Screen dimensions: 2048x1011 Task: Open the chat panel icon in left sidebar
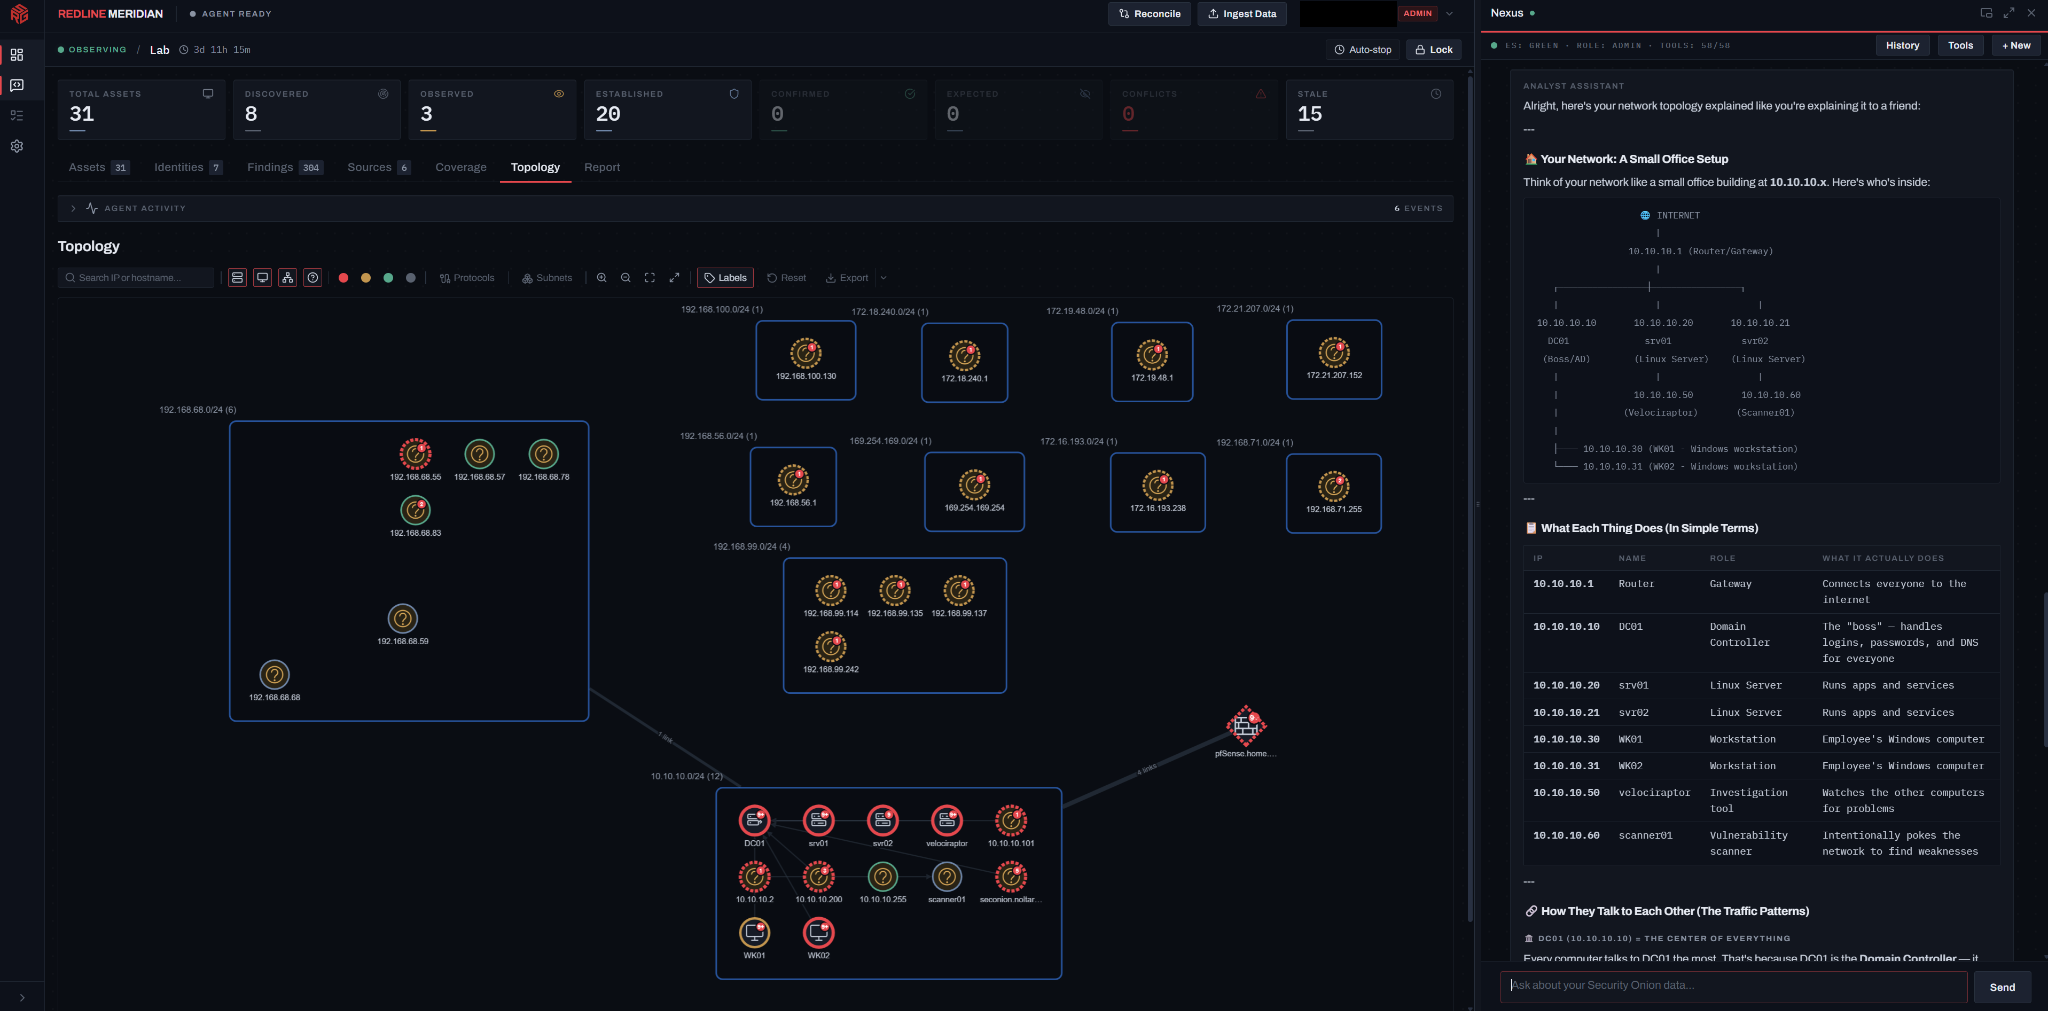point(17,86)
